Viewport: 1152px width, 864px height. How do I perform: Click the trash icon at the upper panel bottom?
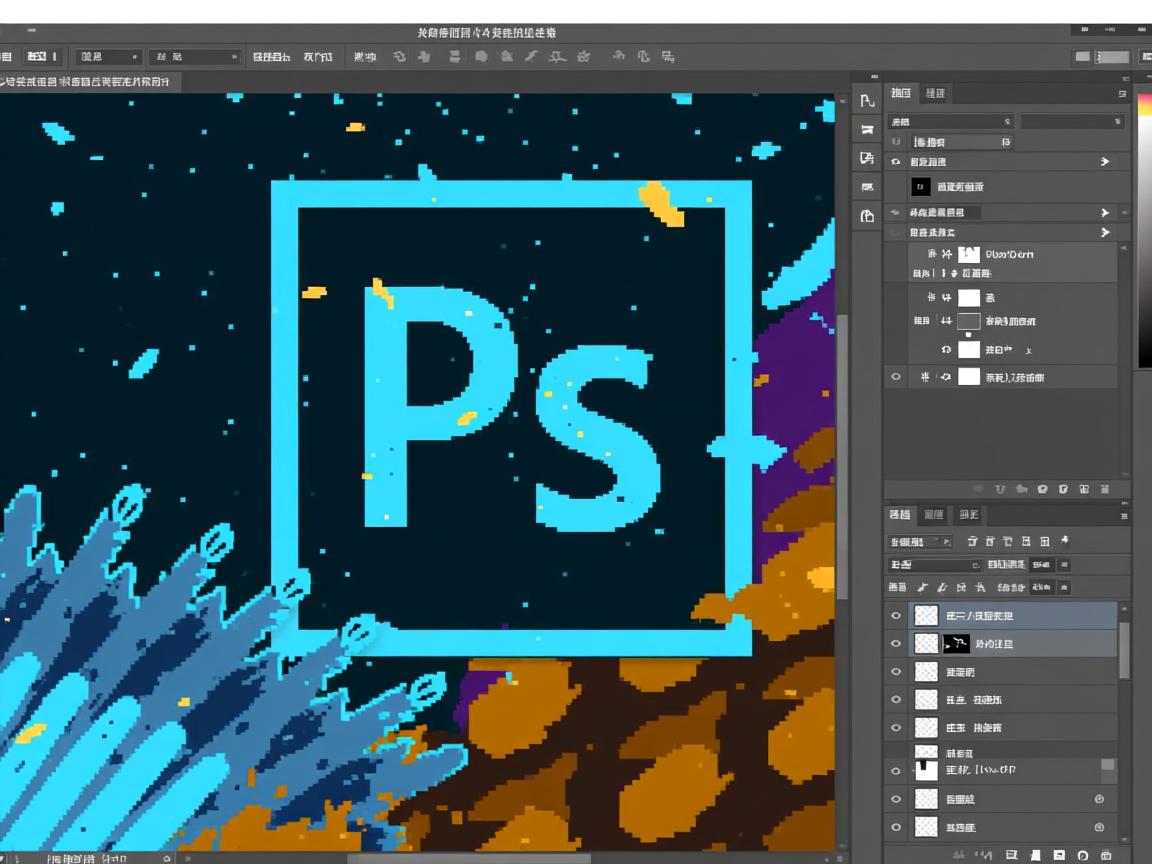point(1104,489)
